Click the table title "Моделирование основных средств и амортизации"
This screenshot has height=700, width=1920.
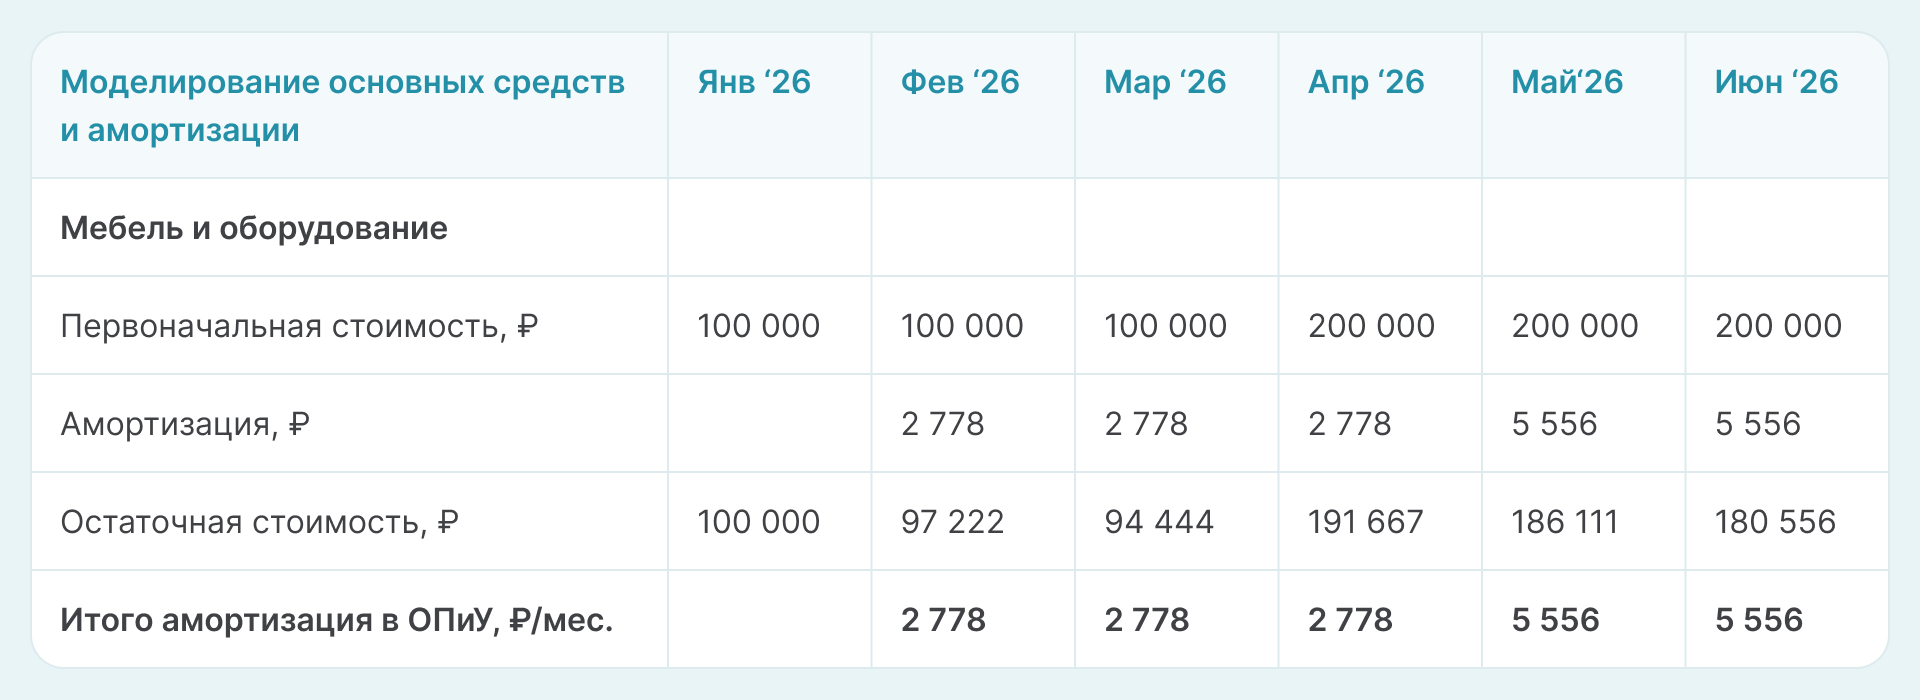[x=342, y=106]
